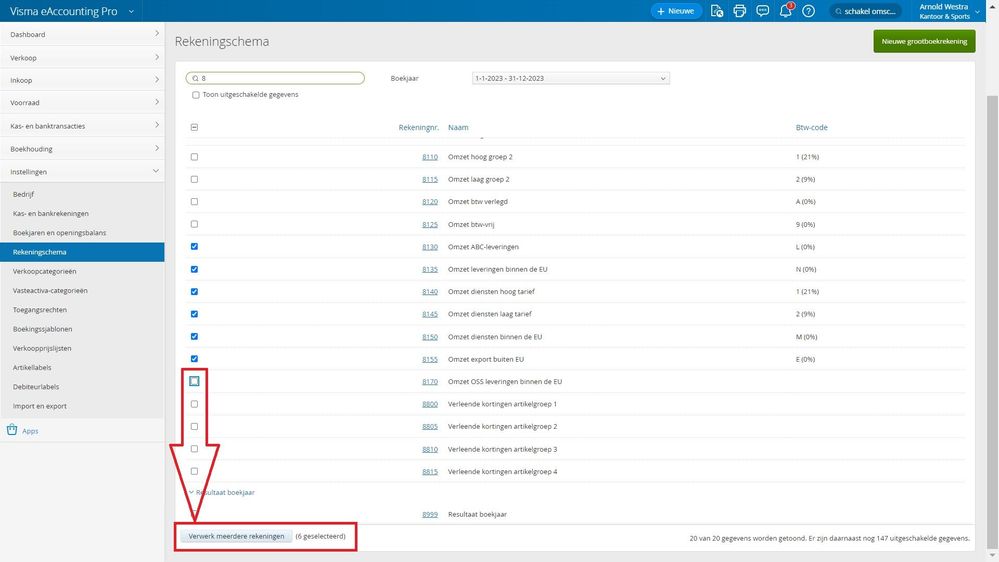This screenshot has width=999, height=562.
Task: Open the Boekjaar date range dropdown
Action: coord(570,78)
